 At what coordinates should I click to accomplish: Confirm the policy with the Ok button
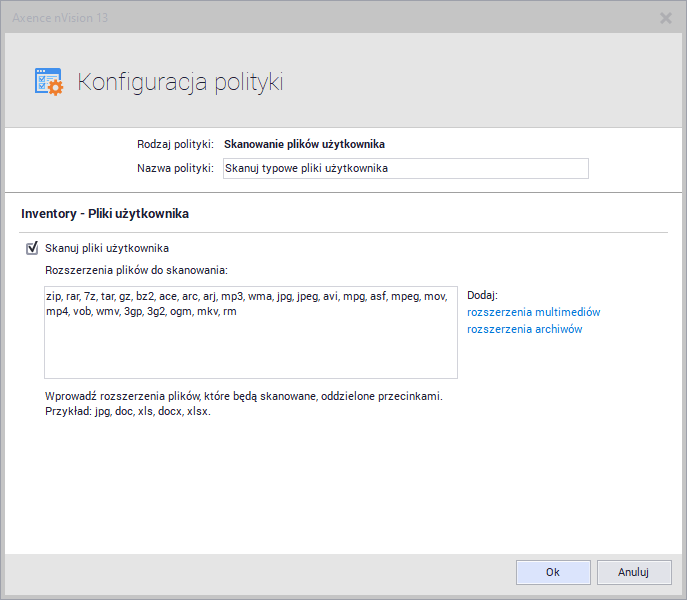pyautogui.click(x=552, y=572)
